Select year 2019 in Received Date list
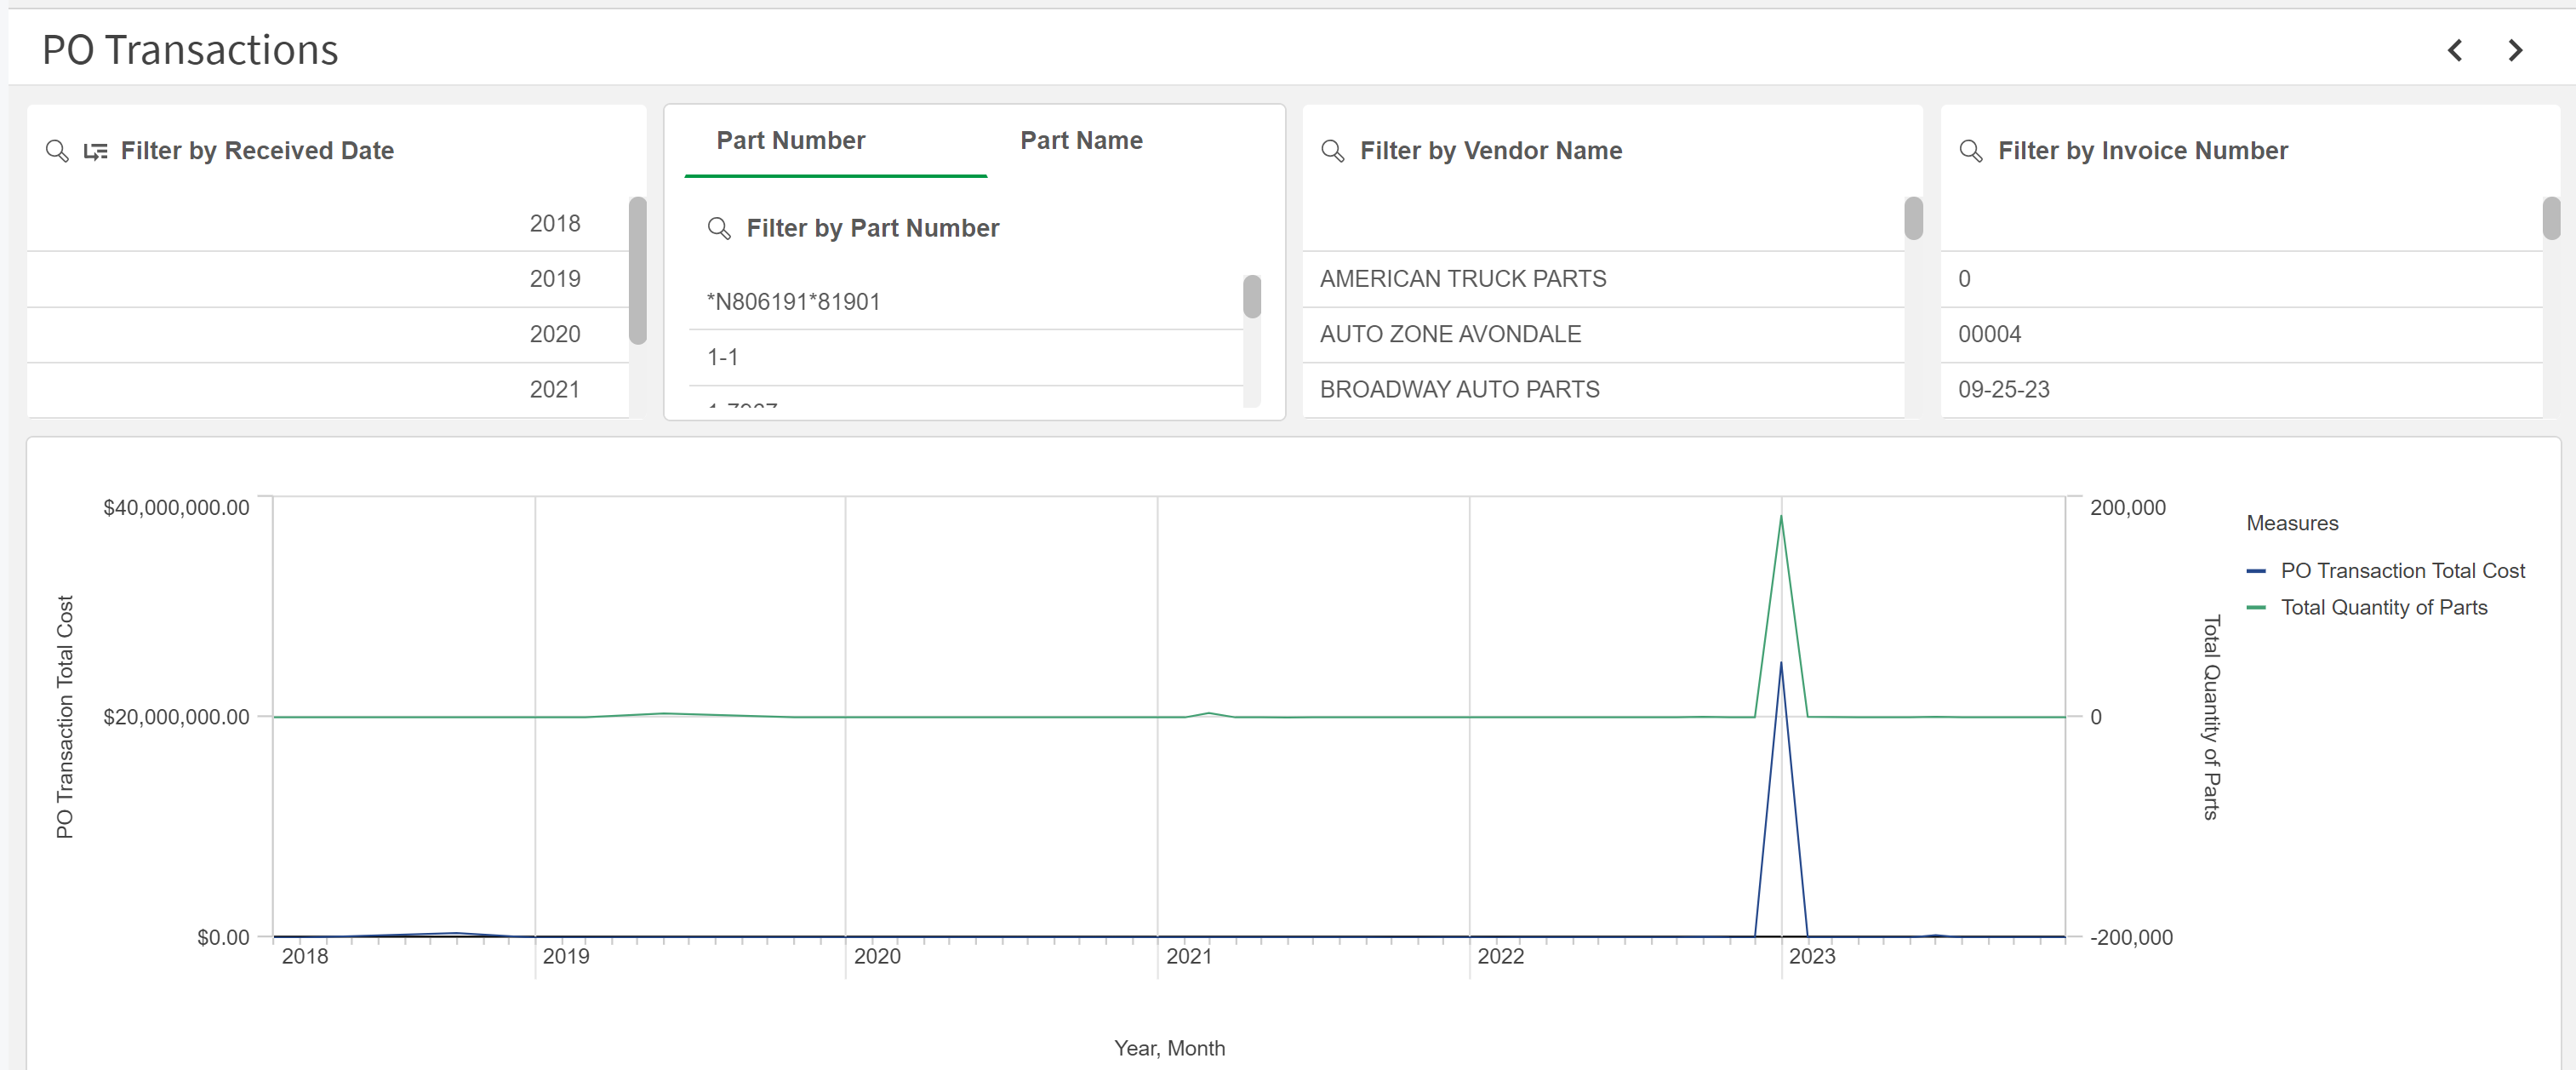 pos(554,279)
